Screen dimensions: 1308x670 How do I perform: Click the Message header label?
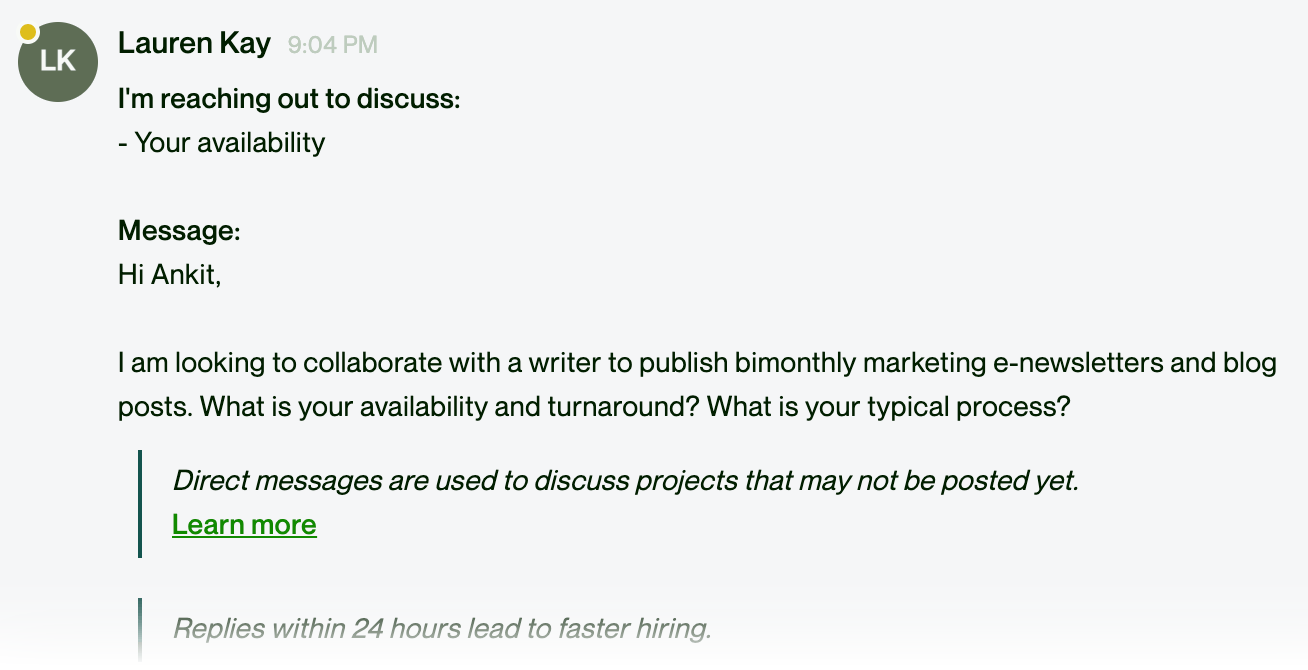[178, 230]
